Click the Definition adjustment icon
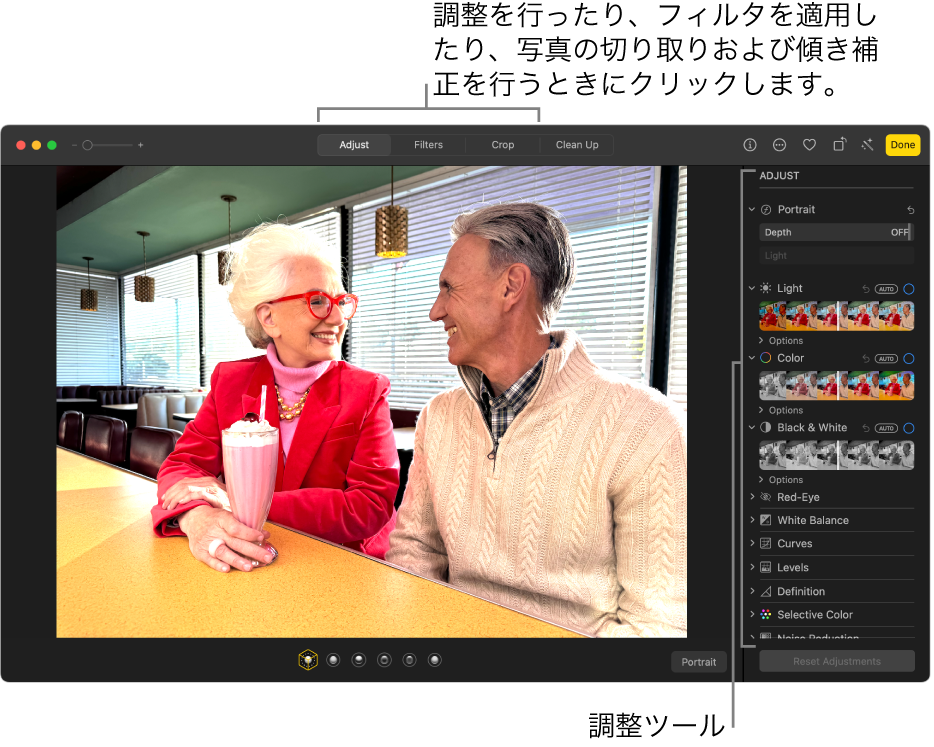This screenshot has height=747, width=934. (768, 593)
